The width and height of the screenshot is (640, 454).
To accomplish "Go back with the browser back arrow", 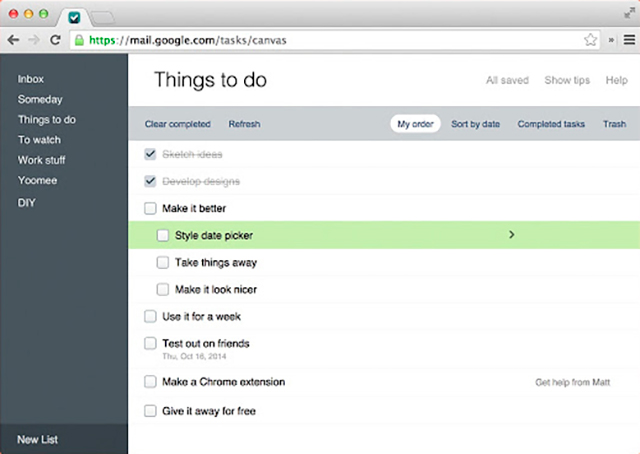I will 13,40.
